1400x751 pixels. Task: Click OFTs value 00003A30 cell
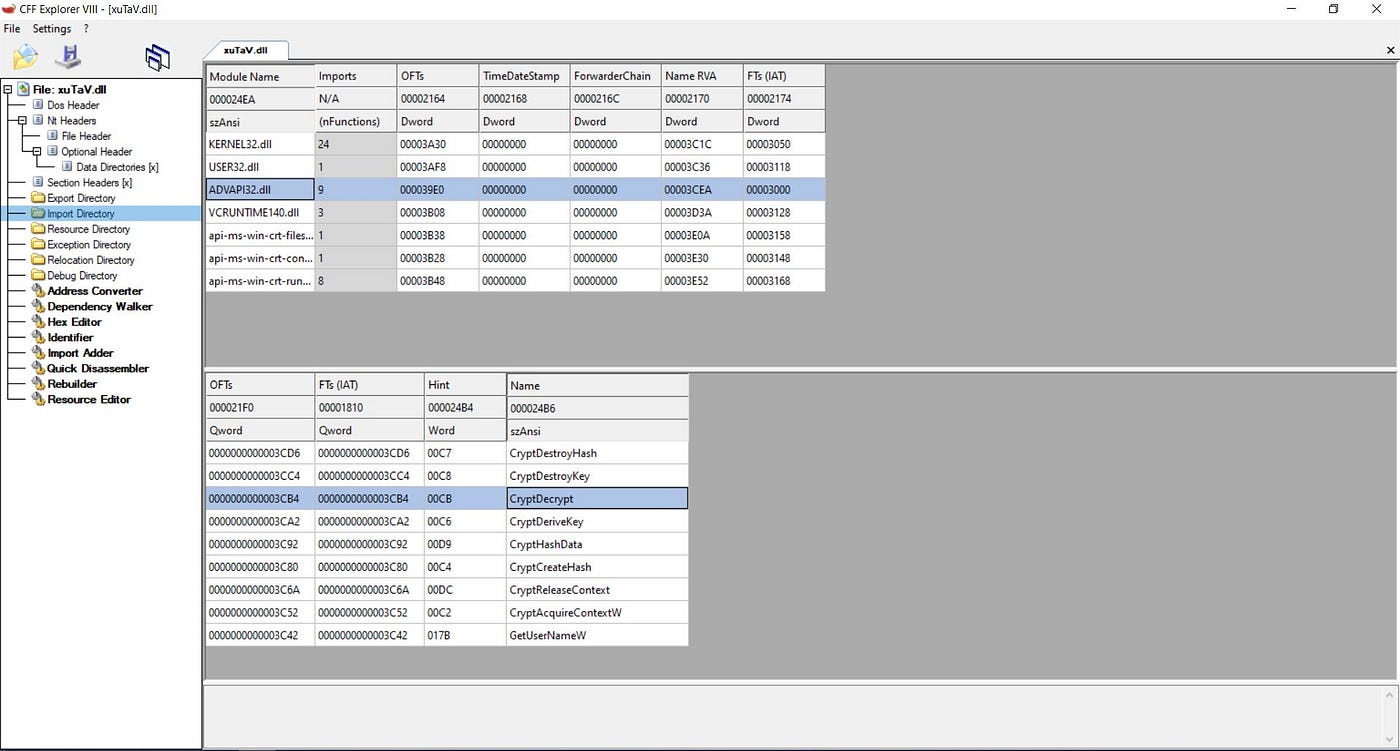(438, 144)
